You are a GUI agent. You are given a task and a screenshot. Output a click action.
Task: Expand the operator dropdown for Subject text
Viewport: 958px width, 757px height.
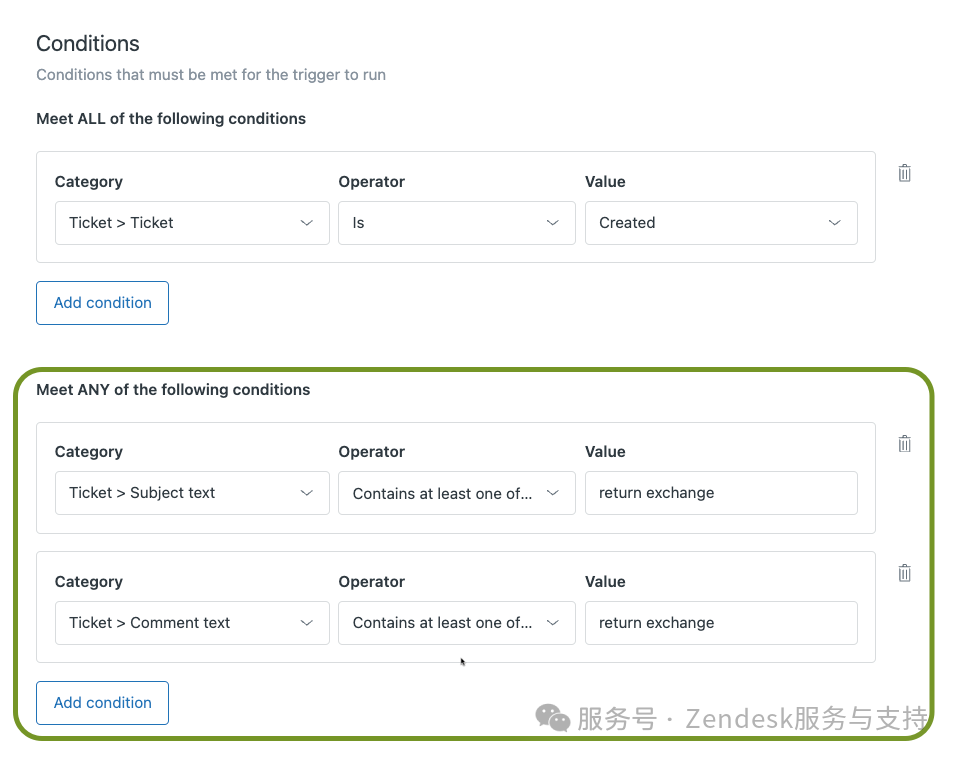pos(456,493)
